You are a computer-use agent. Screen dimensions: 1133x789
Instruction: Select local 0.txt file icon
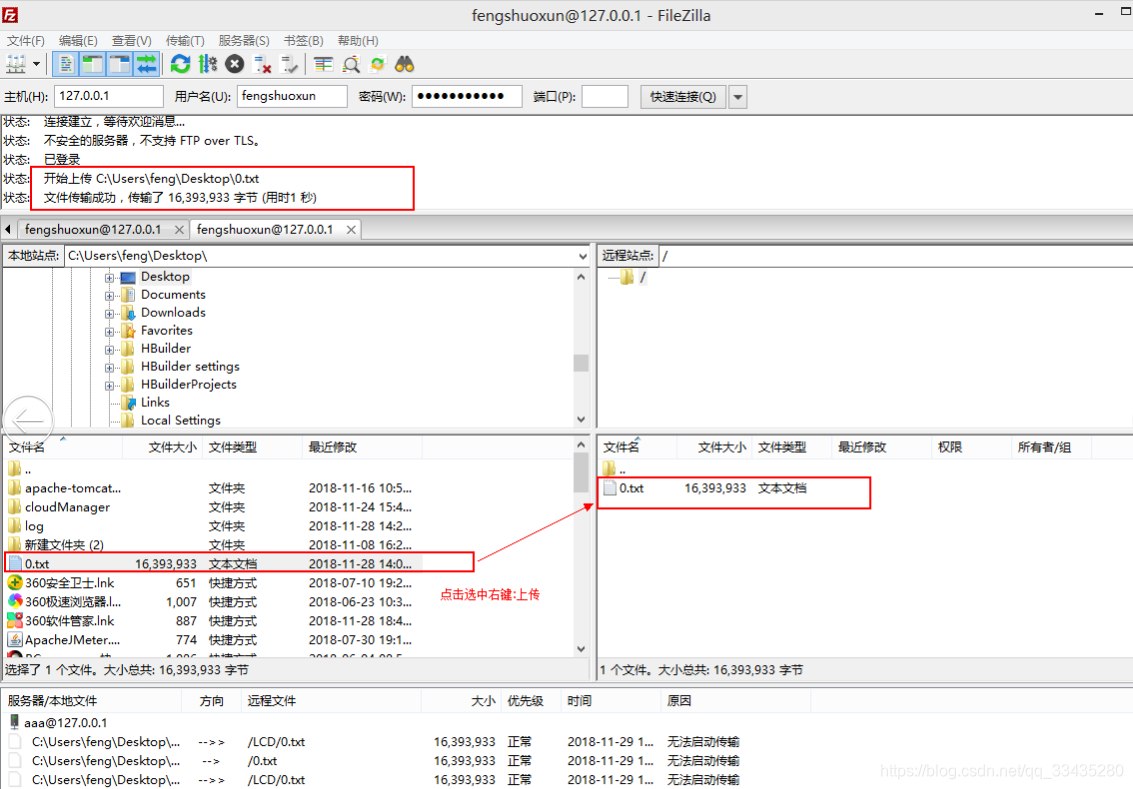pyautogui.click(x=15, y=564)
